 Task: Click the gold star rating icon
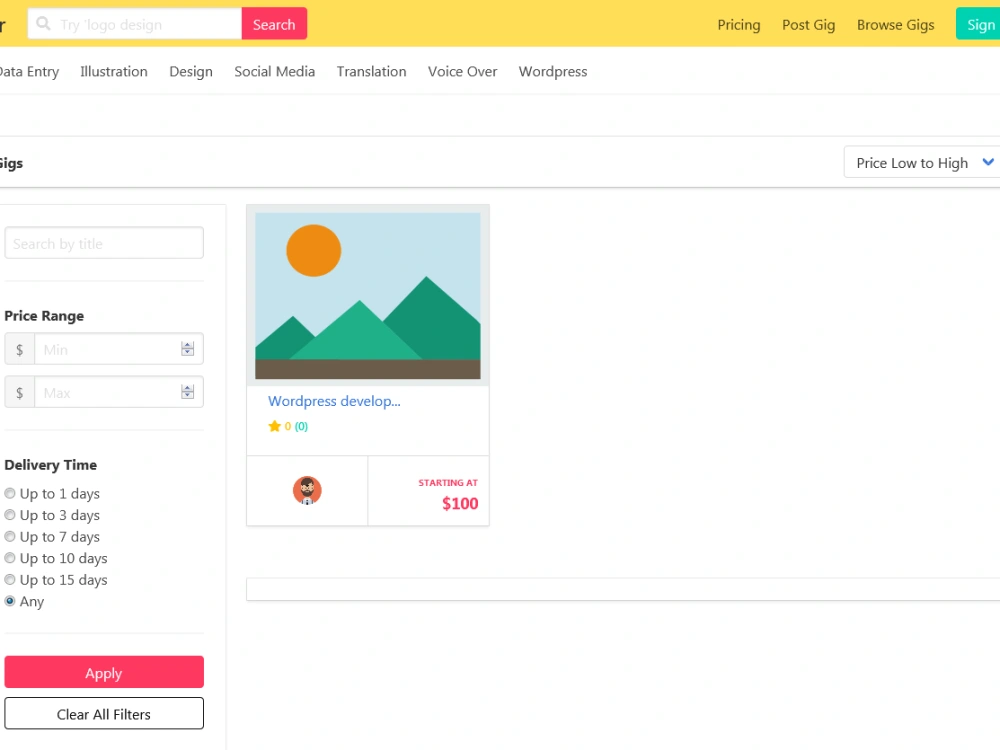(274, 426)
